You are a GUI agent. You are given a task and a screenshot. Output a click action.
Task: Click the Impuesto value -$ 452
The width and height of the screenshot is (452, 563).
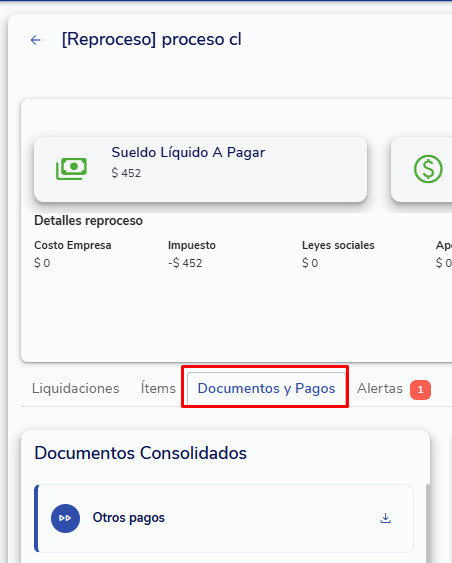point(185,263)
